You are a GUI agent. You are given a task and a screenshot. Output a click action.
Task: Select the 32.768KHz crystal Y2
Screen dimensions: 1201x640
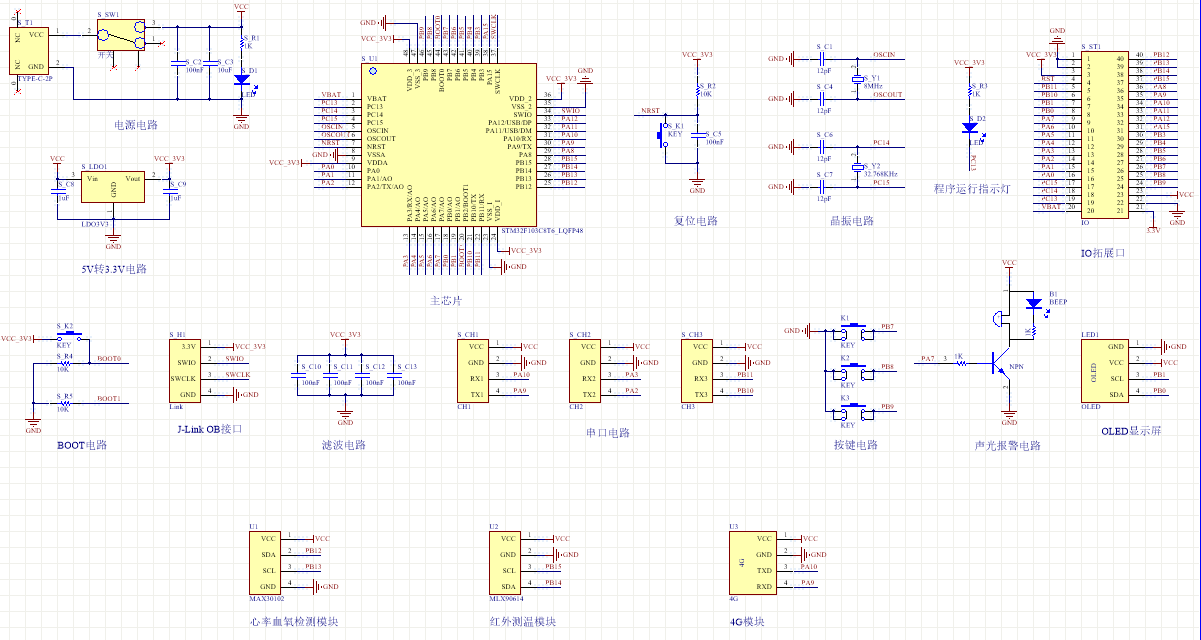(856, 167)
